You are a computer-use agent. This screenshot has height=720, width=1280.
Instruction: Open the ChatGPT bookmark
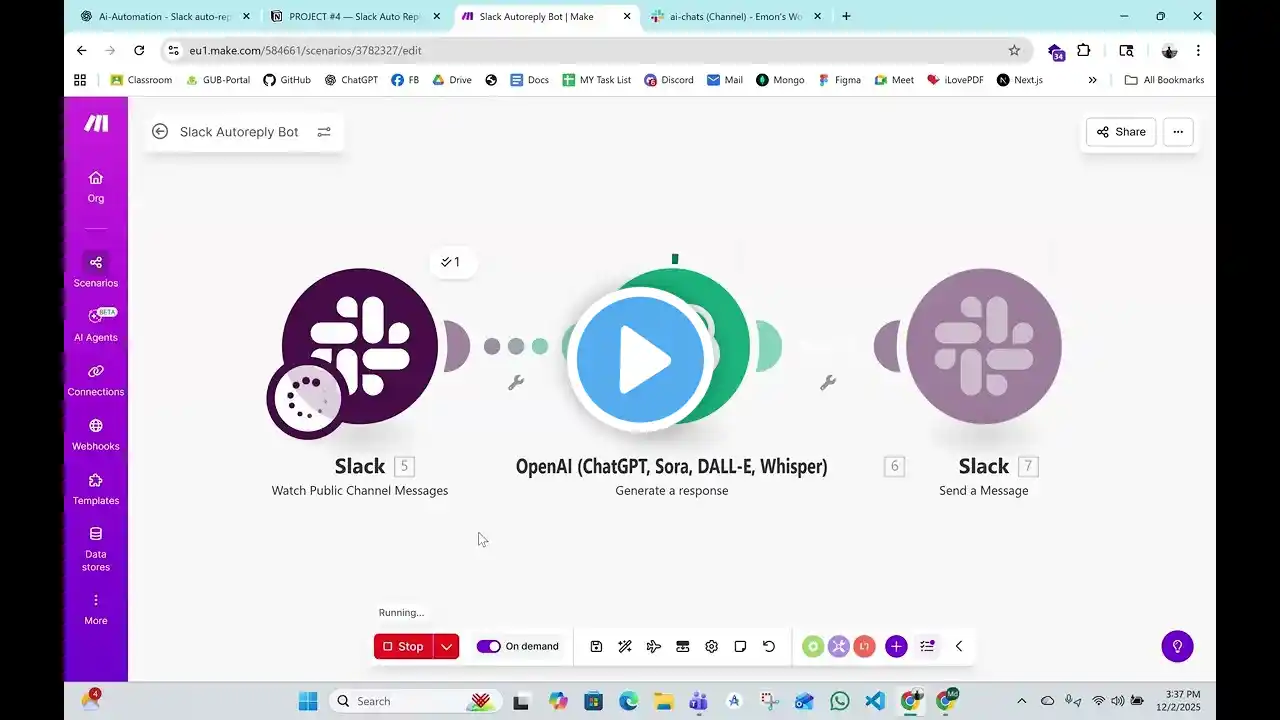pos(351,80)
